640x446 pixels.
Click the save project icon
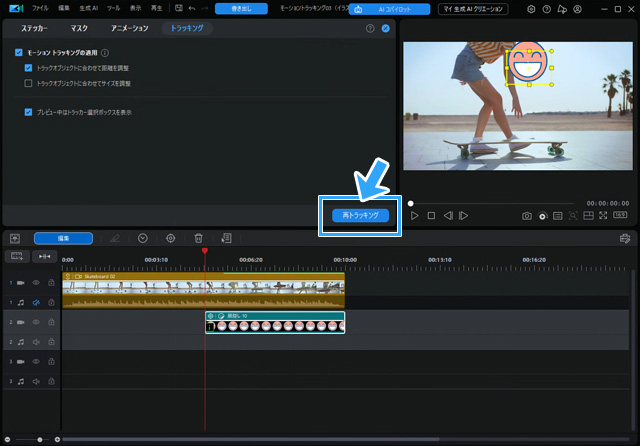click(x=179, y=8)
